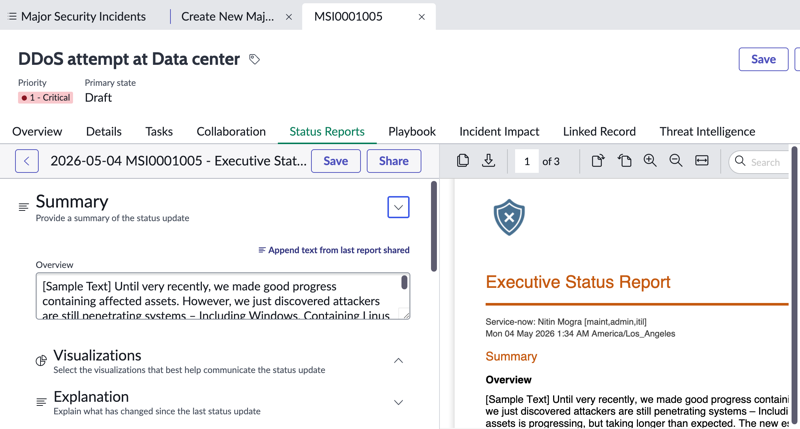Click the page number field showing 1
This screenshot has width=800, height=429.
pos(527,161)
